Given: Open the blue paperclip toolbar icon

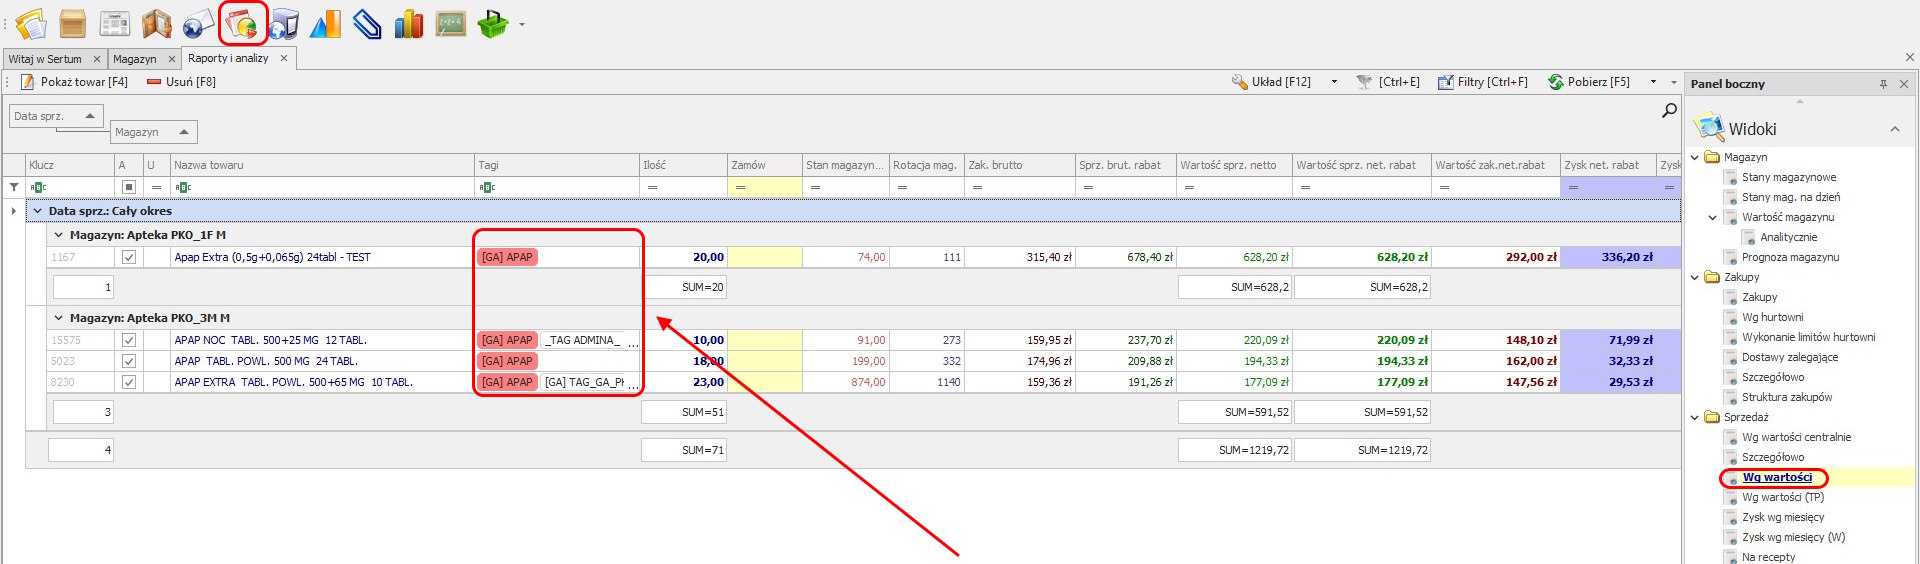Looking at the screenshot, I should pos(367,24).
